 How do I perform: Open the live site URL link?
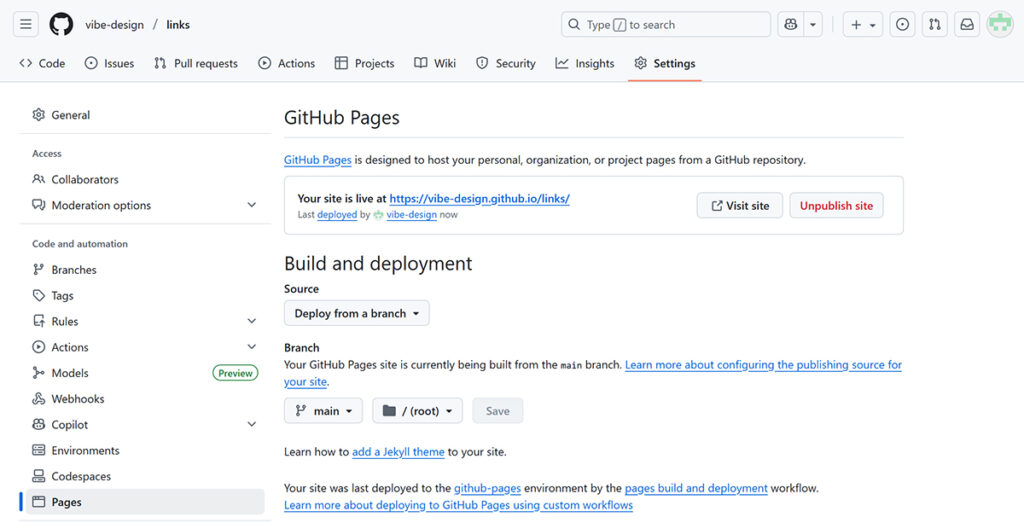coord(479,199)
